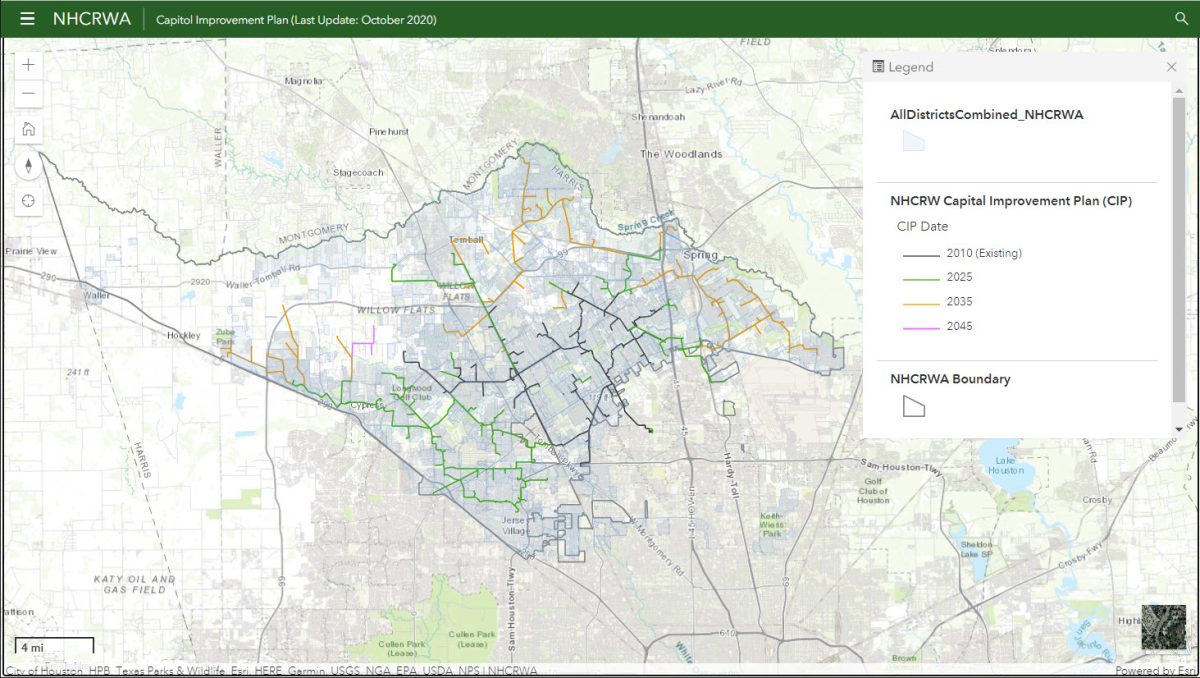Open the hamburger navigation menu

tap(25, 17)
